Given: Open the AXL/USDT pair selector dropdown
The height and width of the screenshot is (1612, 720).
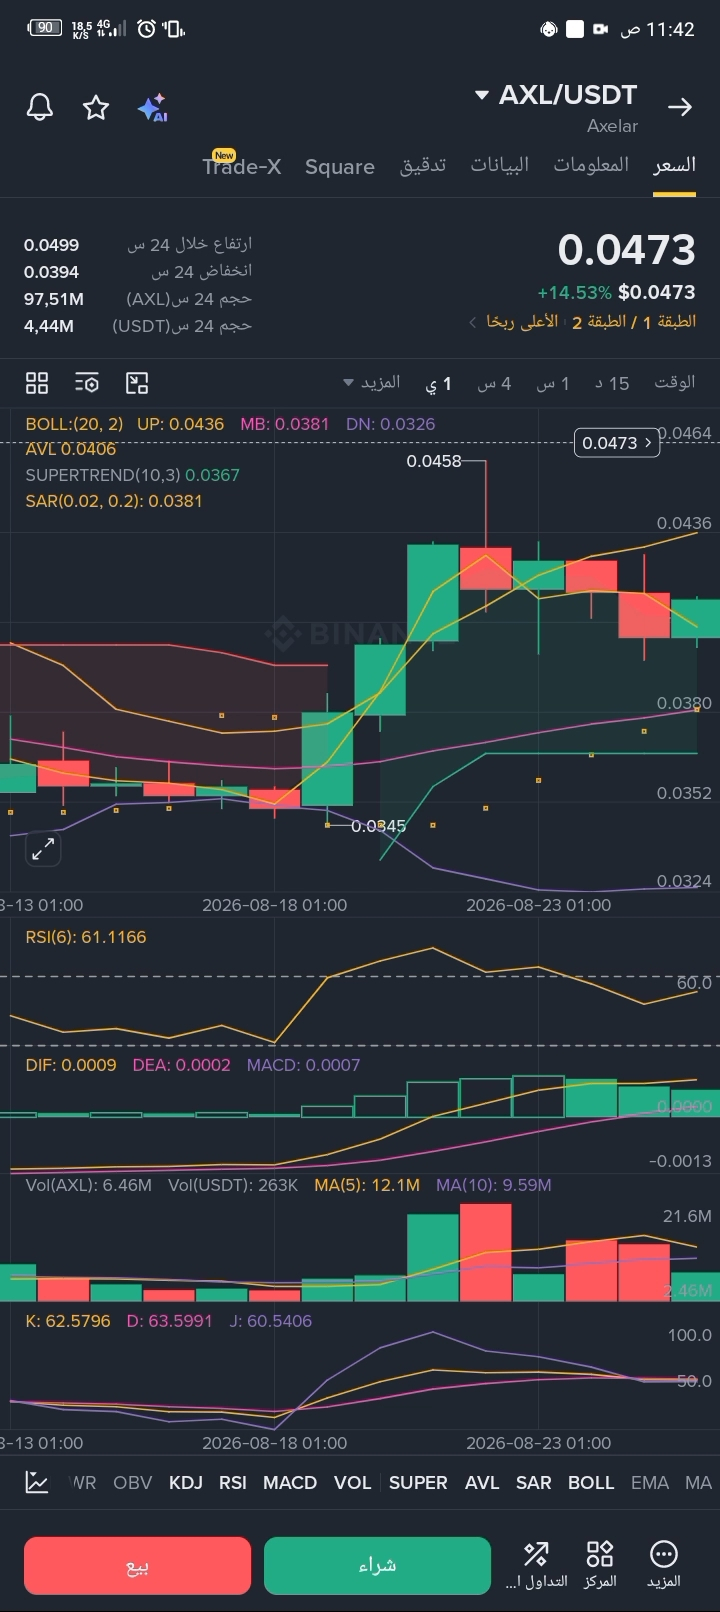Looking at the screenshot, I should pyautogui.click(x=555, y=95).
